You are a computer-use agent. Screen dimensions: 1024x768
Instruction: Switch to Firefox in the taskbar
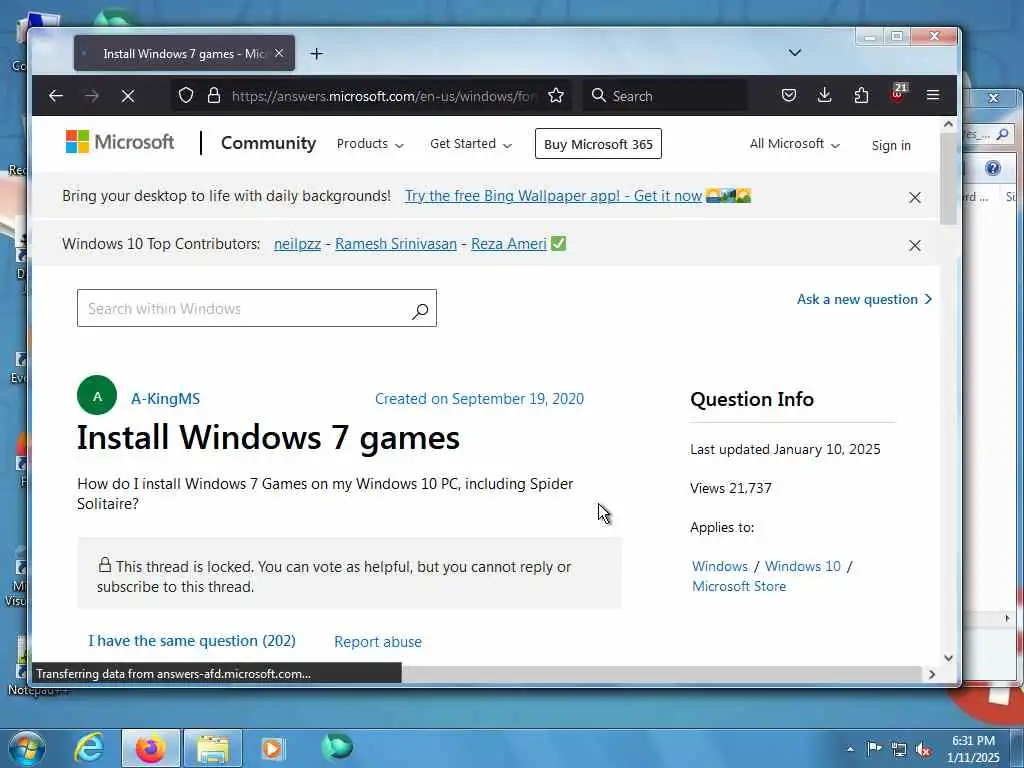click(x=150, y=748)
